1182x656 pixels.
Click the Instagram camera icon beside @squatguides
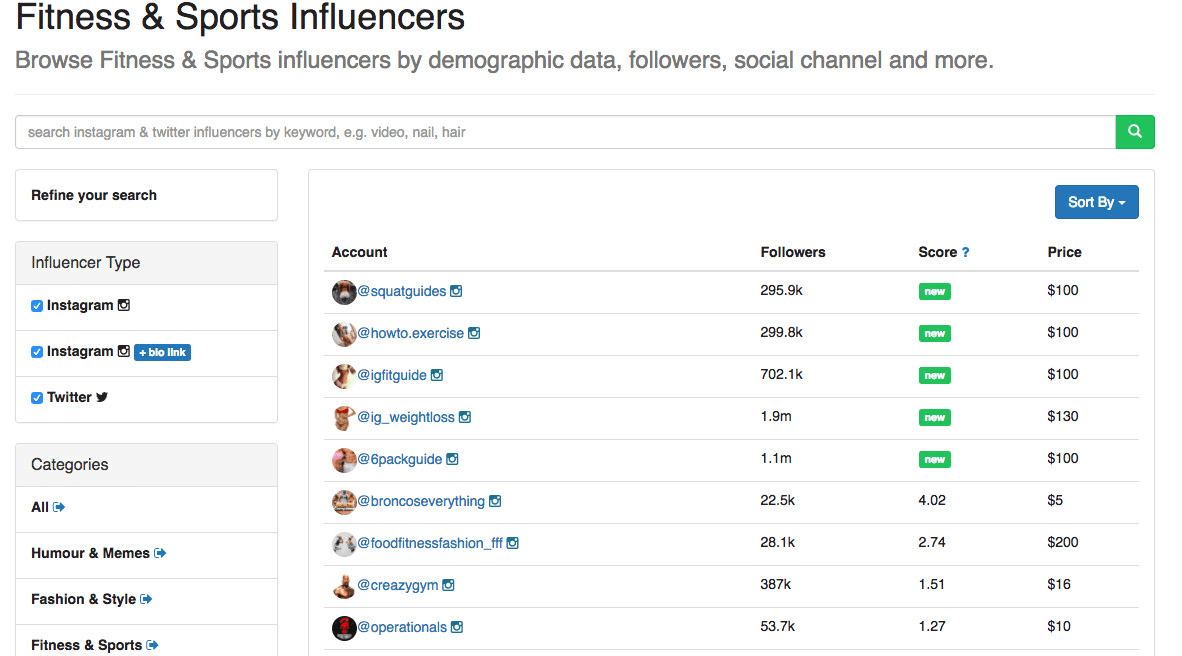tap(456, 291)
